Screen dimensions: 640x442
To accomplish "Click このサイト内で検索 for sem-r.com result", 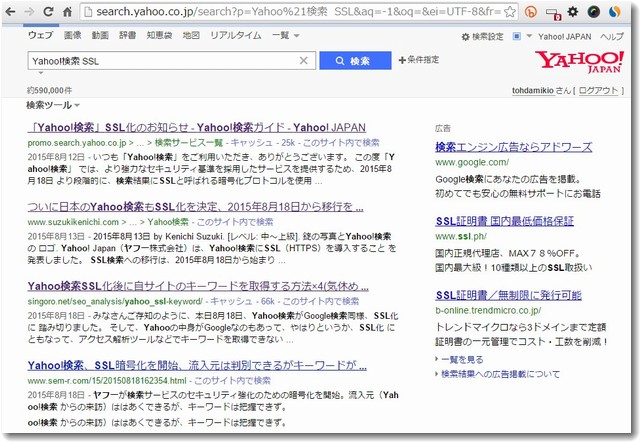I will (232, 380).
